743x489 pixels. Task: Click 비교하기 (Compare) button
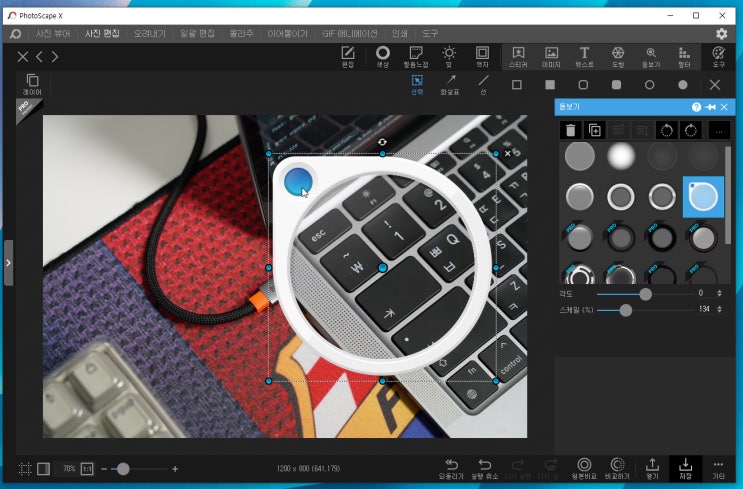click(x=617, y=469)
